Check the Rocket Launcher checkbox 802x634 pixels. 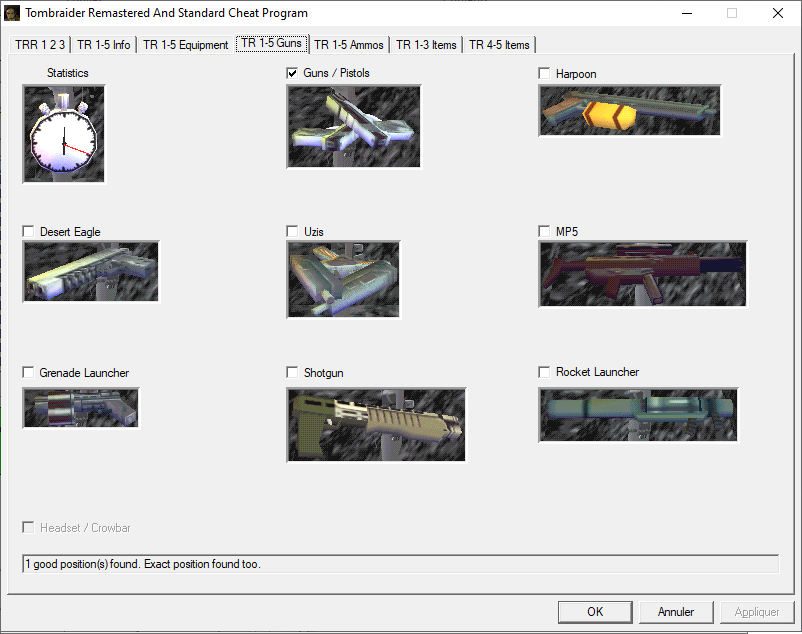[x=544, y=372]
